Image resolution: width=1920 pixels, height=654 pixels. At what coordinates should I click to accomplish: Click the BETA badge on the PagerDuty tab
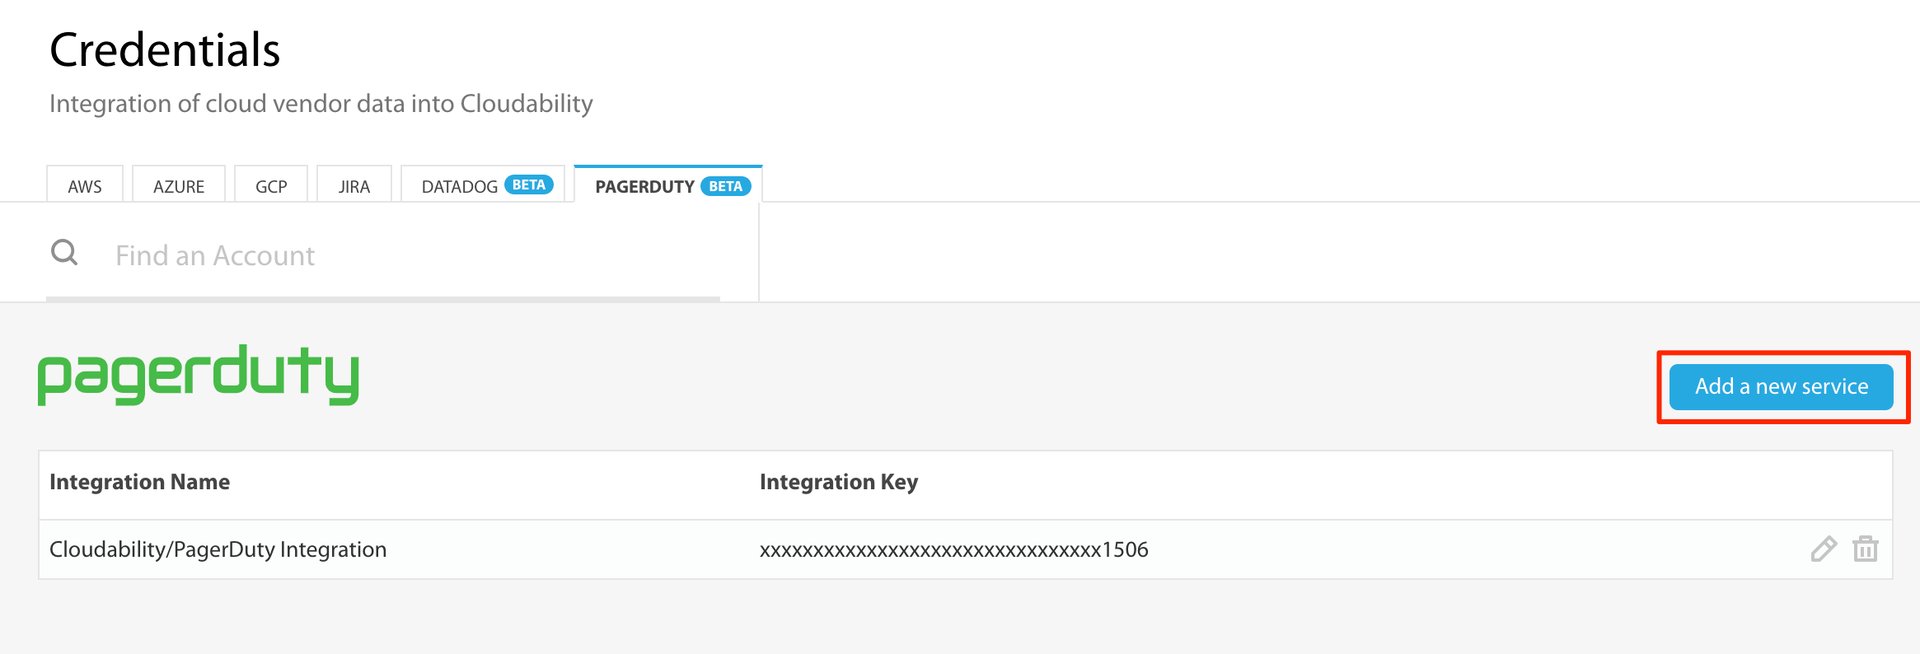pos(725,186)
